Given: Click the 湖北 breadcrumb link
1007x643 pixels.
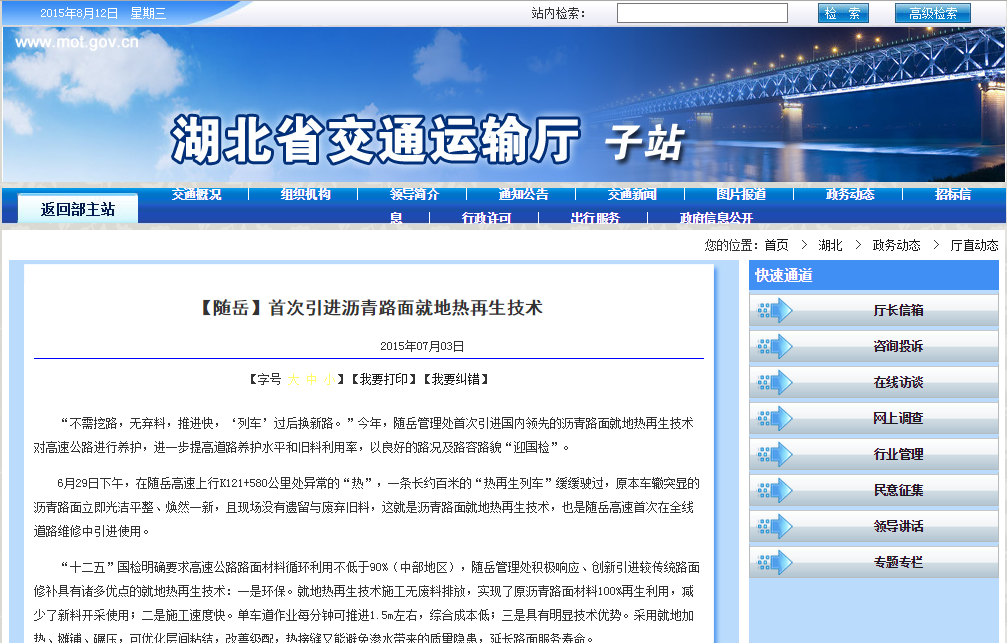Looking at the screenshot, I should (x=830, y=245).
